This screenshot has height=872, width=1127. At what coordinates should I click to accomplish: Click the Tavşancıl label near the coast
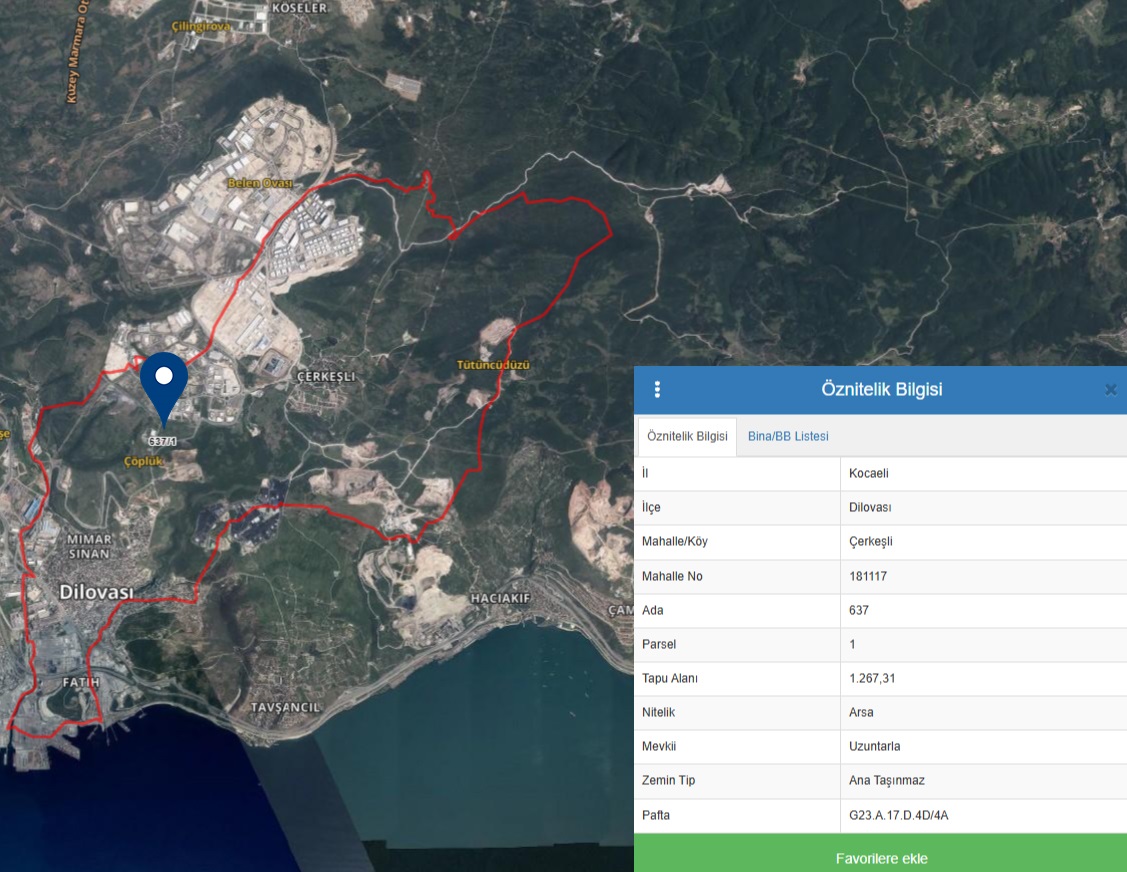[x=285, y=707]
